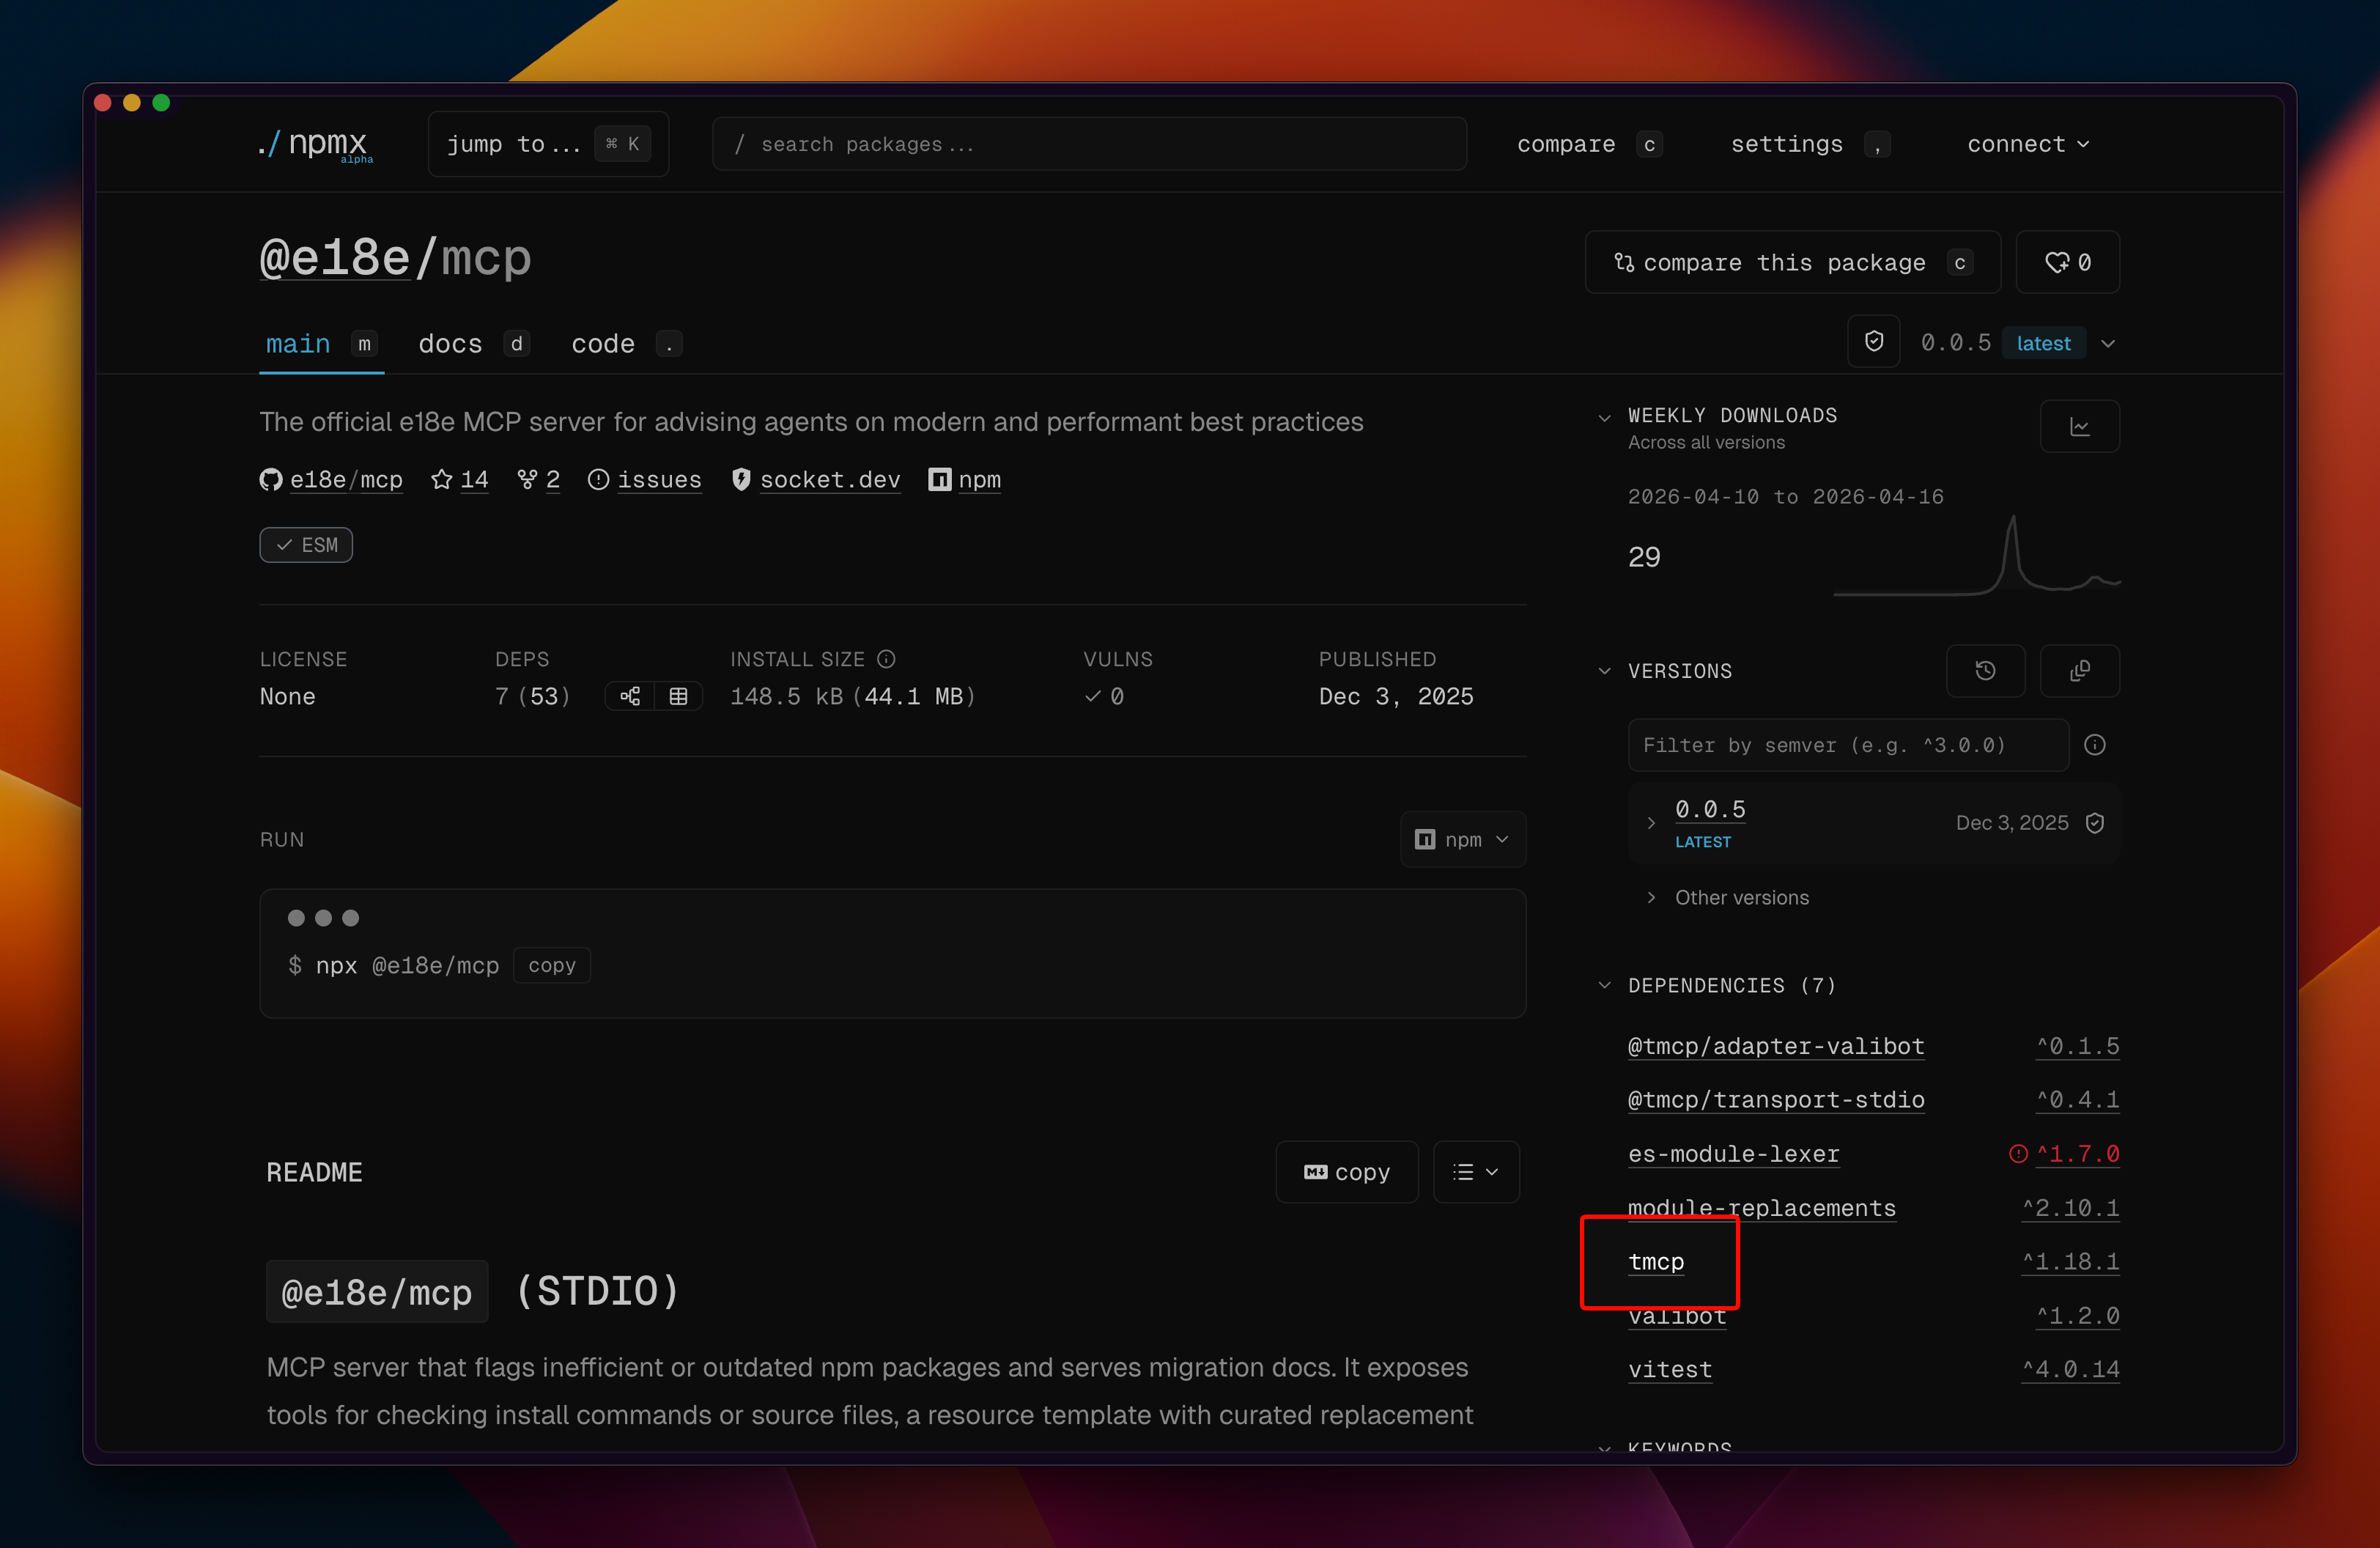Screen dimensions: 2380x1548
Task: Click the ^1.2.0 version range
Action: 2078,1316
